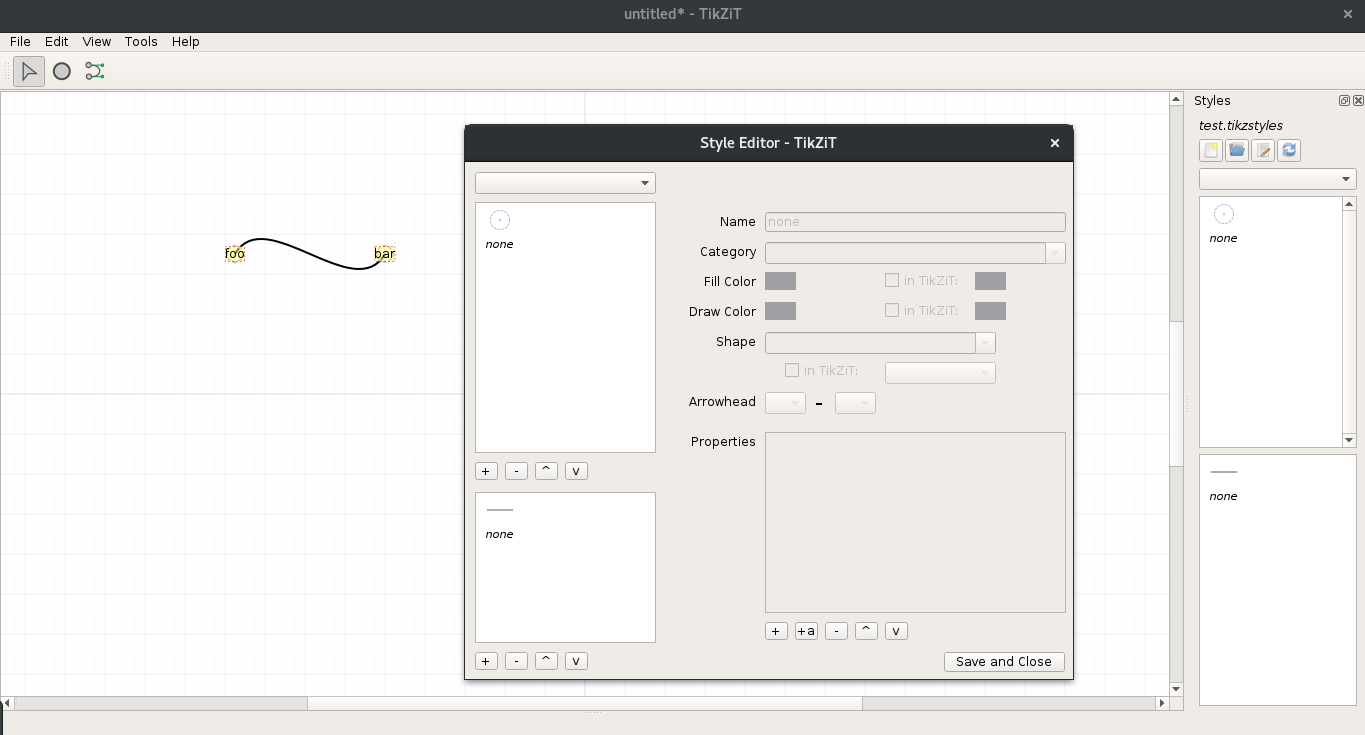The height and width of the screenshot is (735, 1365).
Task: Add property with + under Properties
Action: [x=776, y=631]
